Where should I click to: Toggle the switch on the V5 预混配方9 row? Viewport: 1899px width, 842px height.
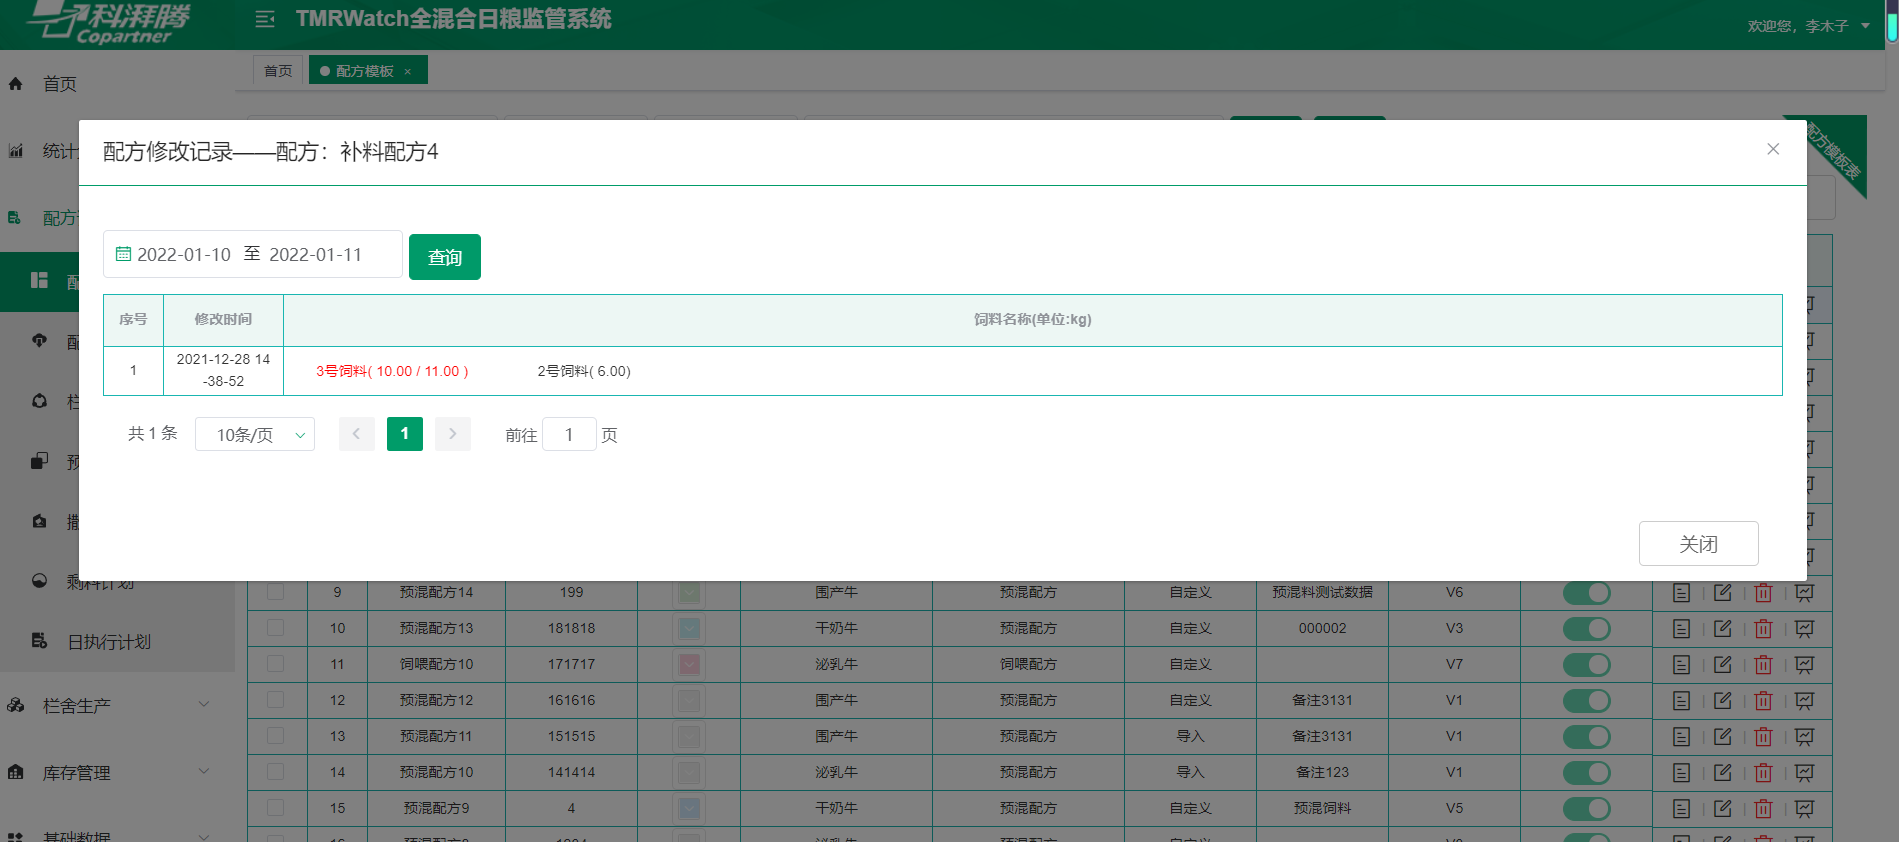click(1586, 809)
